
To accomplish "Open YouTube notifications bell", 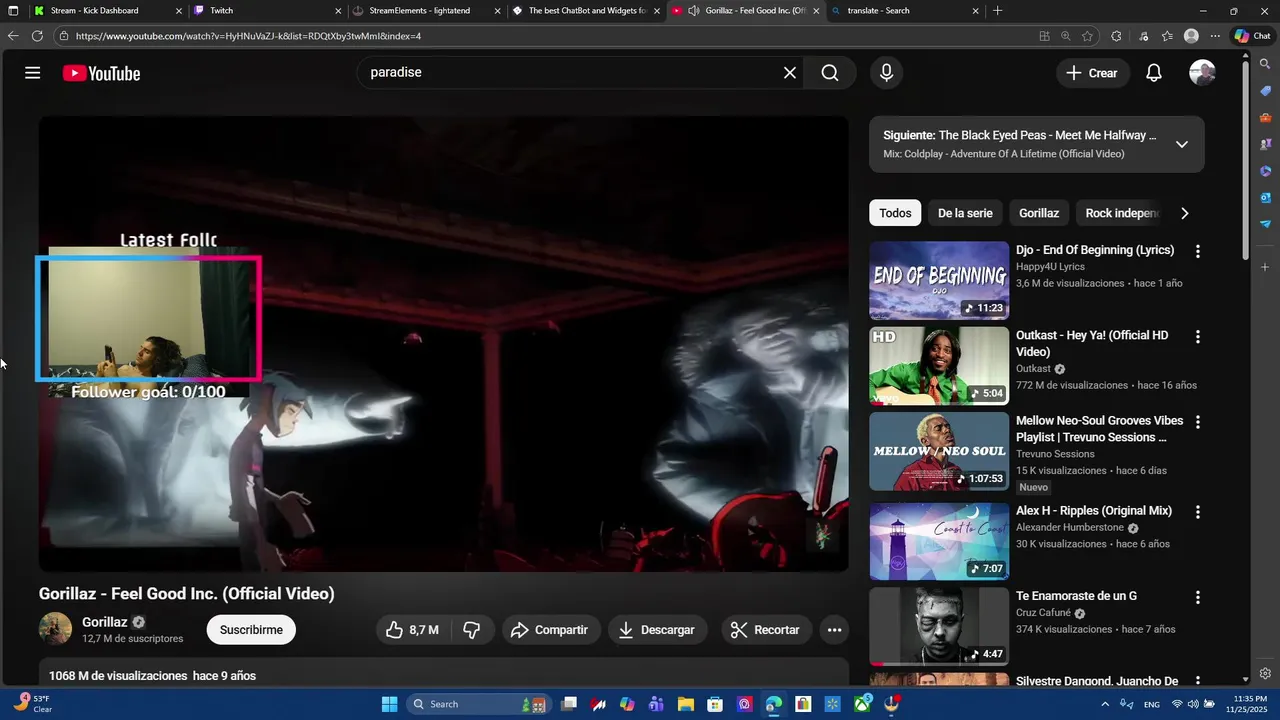I will tap(1154, 73).
